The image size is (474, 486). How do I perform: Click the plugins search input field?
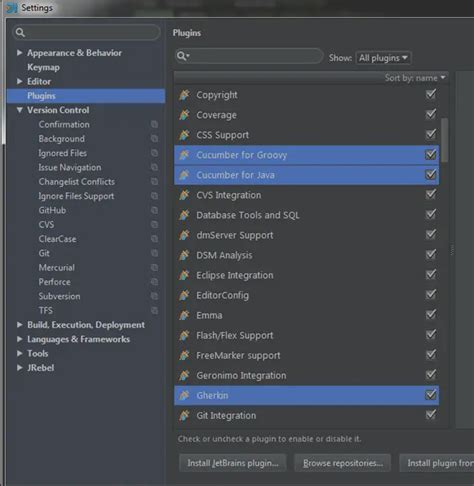click(249, 56)
